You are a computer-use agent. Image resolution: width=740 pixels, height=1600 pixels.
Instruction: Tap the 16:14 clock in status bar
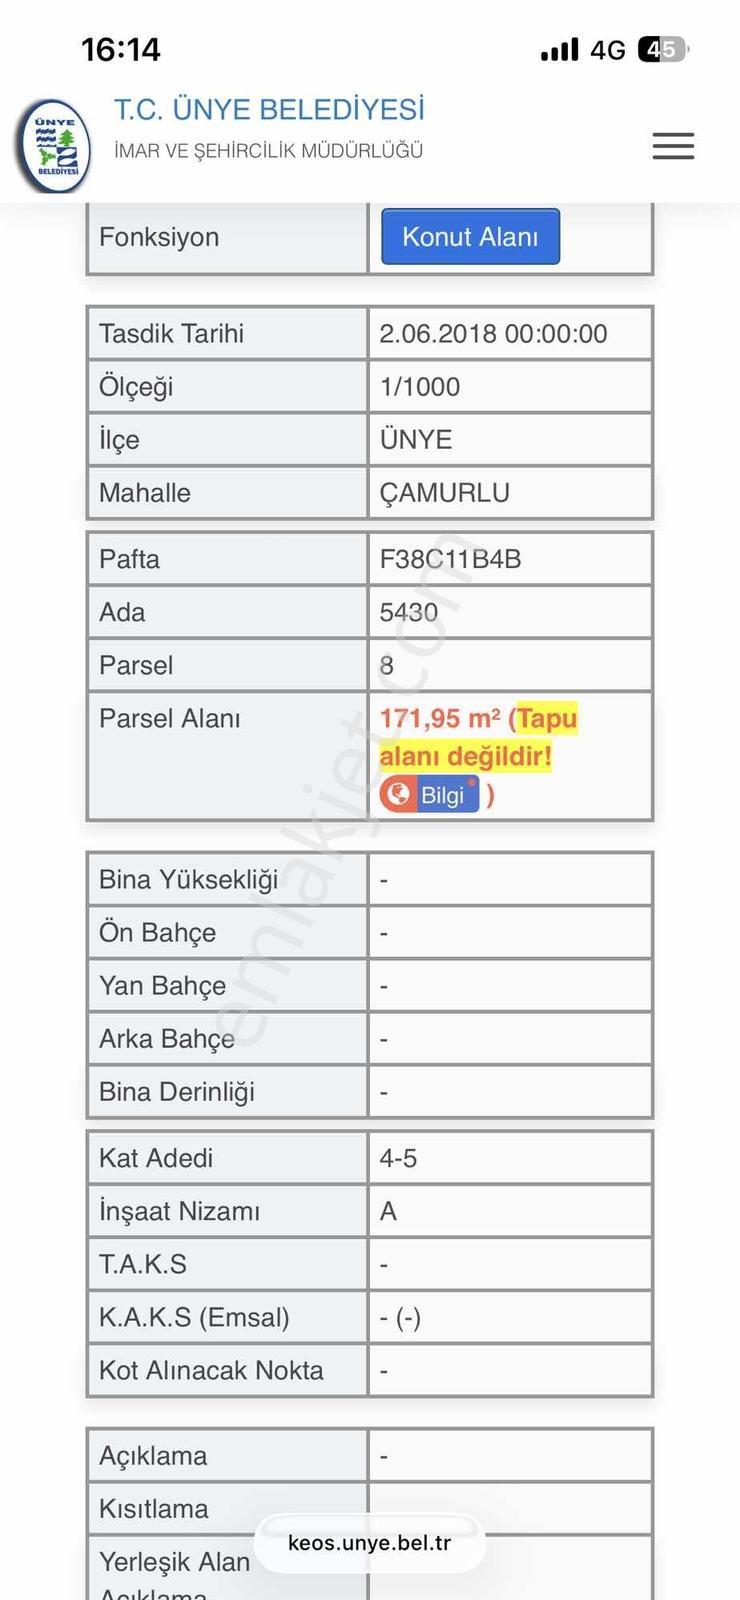(121, 49)
